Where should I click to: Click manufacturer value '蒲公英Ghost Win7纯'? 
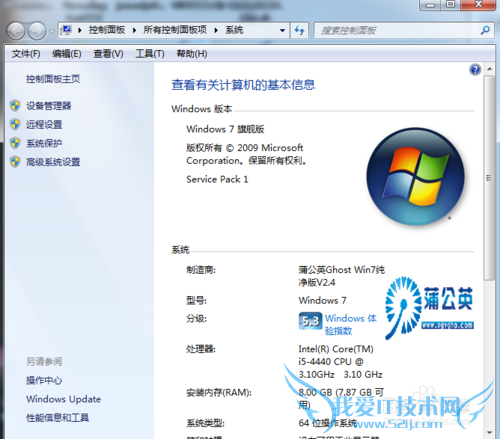click(342, 270)
